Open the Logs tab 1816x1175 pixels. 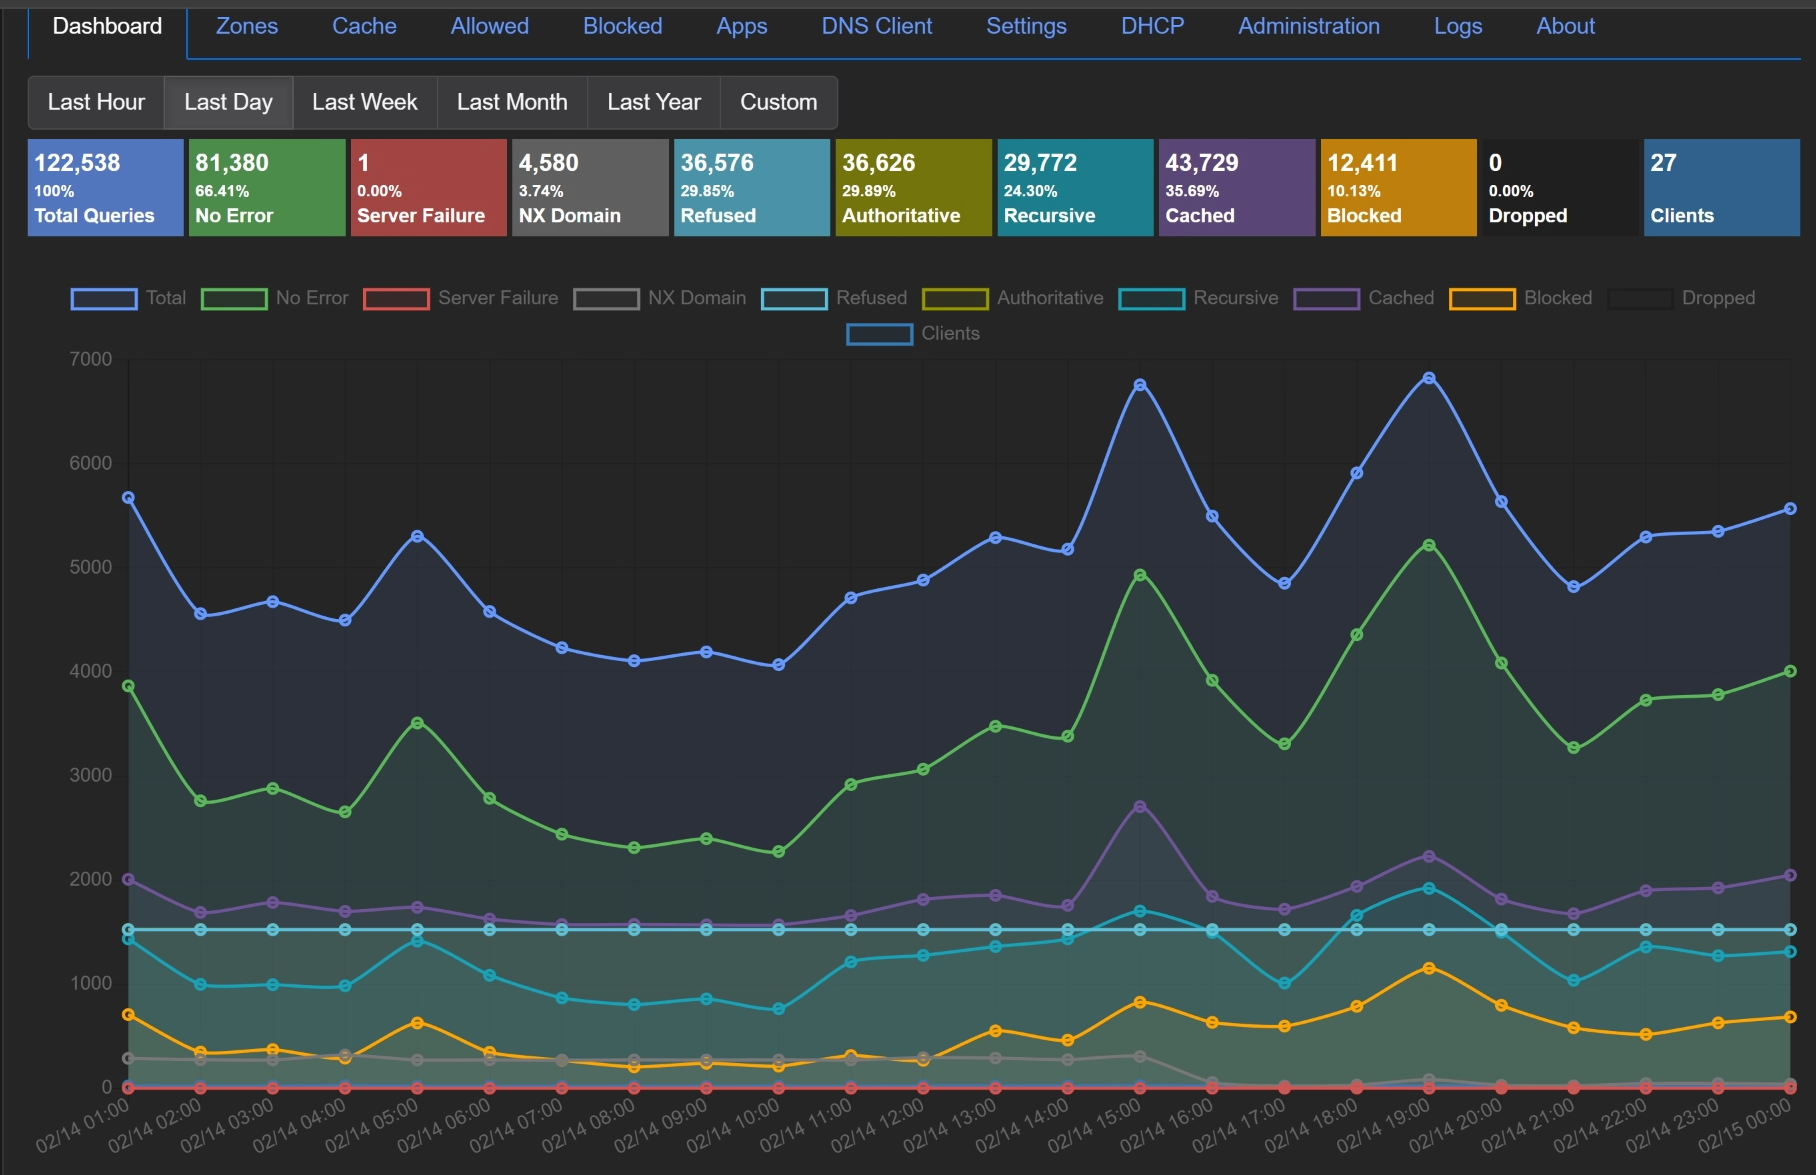pyautogui.click(x=1457, y=27)
